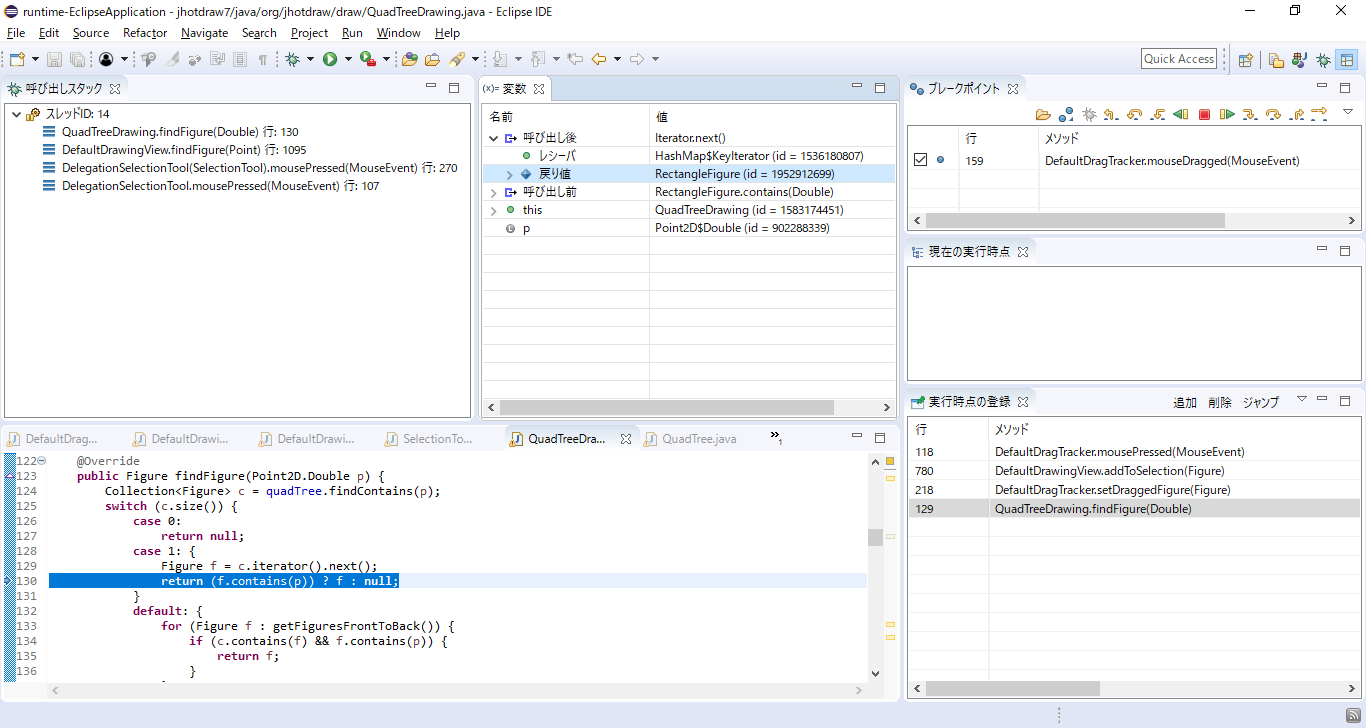
Task: Click the 追加 button
Action: (1184, 402)
